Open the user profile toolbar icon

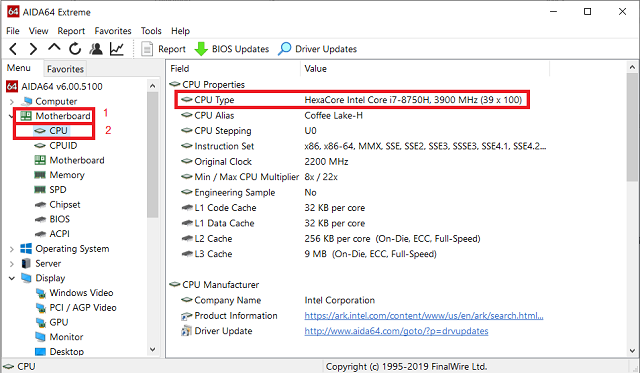[96, 49]
